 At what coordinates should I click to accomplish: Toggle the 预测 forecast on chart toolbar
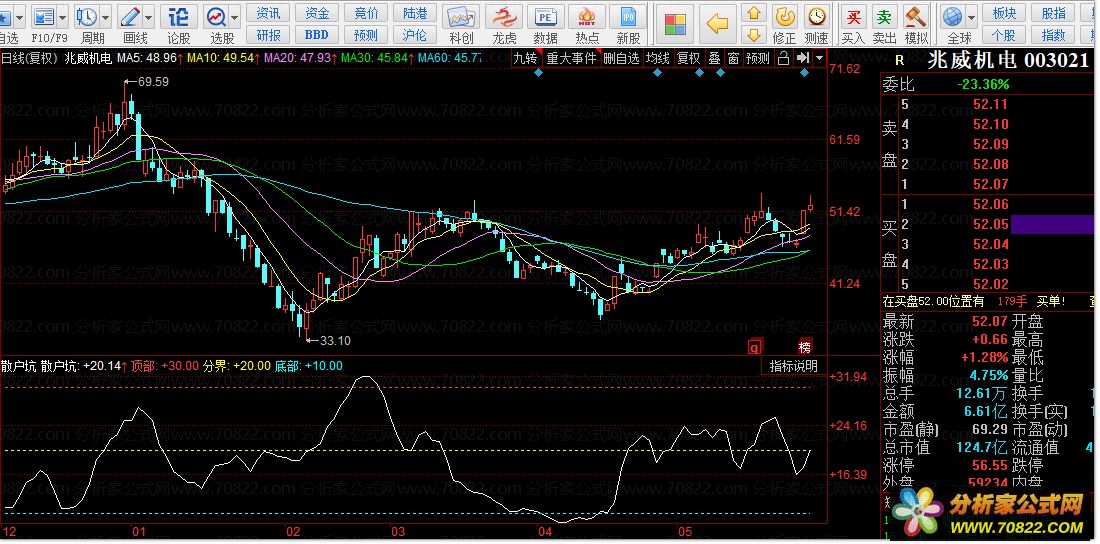pos(758,59)
